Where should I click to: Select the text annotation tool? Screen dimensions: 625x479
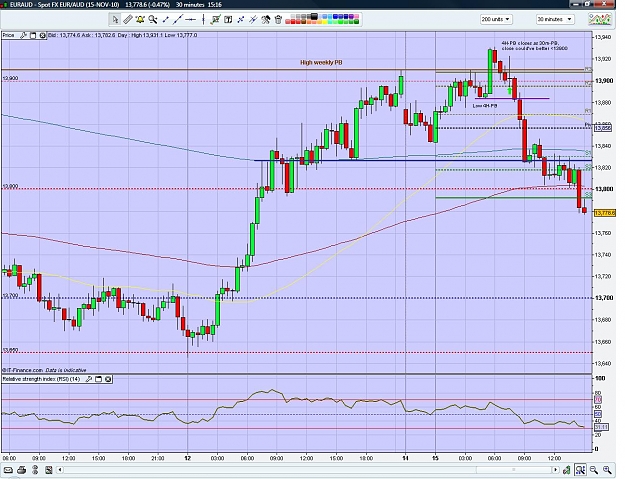228,19
